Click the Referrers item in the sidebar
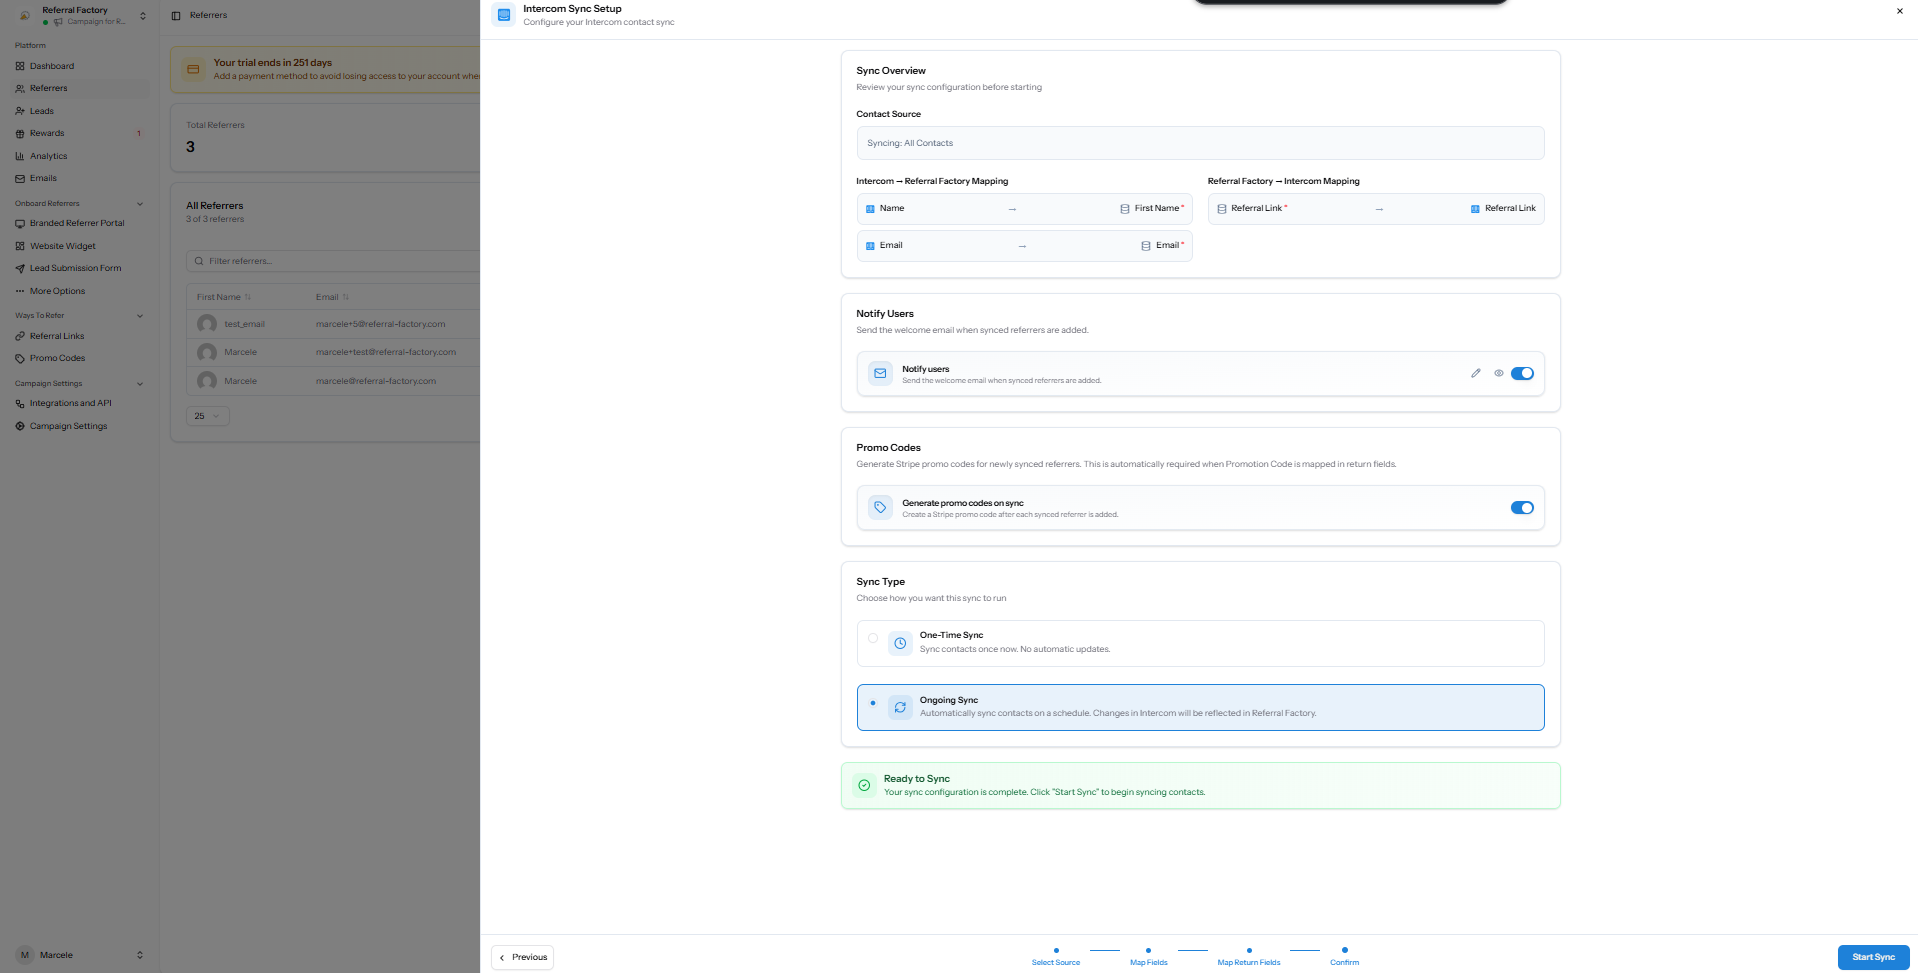Viewport: 1918px width, 973px height. [x=80, y=88]
